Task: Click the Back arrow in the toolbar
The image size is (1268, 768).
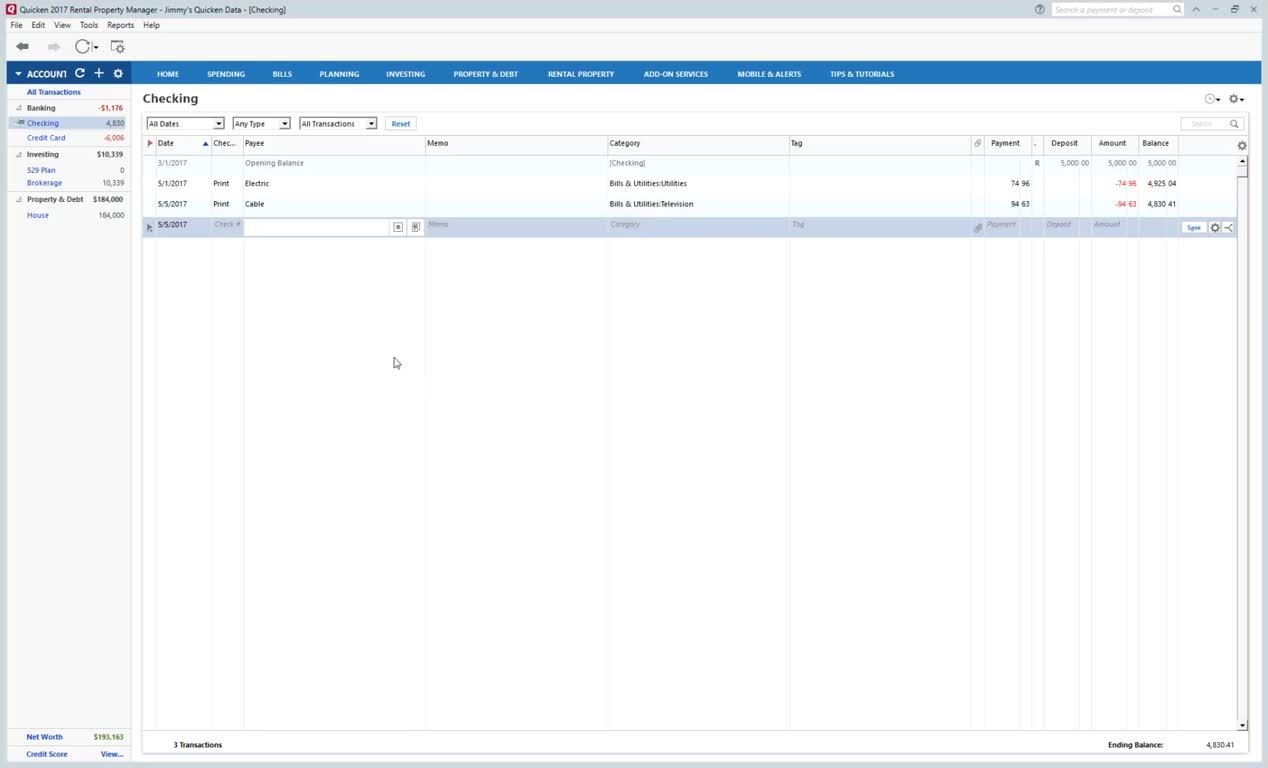Action: [22, 47]
